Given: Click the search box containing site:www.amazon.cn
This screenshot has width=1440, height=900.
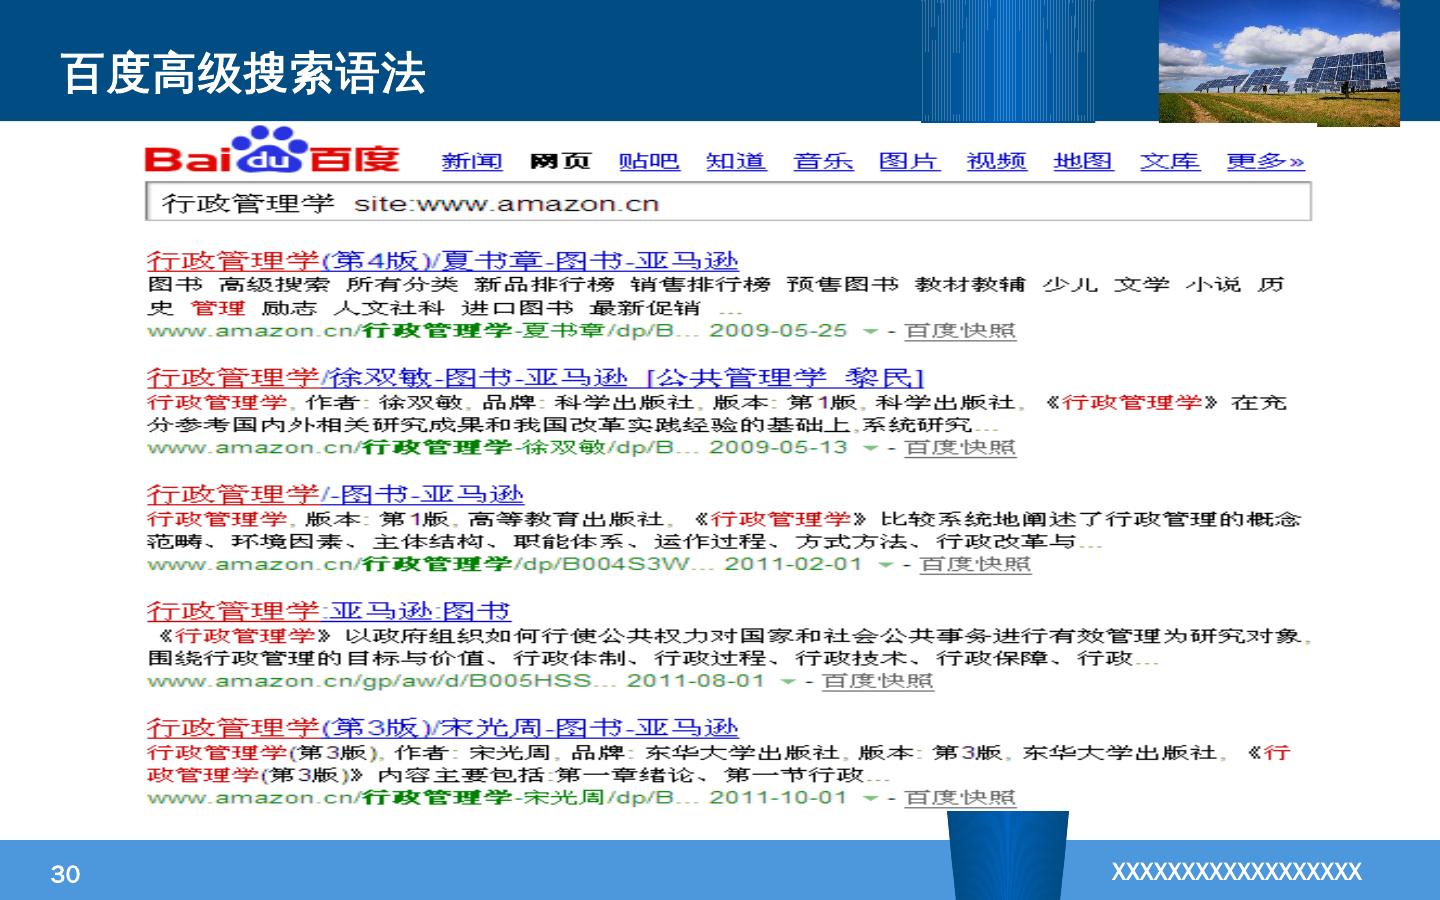Looking at the screenshot, I should click(x=728, y=204).
